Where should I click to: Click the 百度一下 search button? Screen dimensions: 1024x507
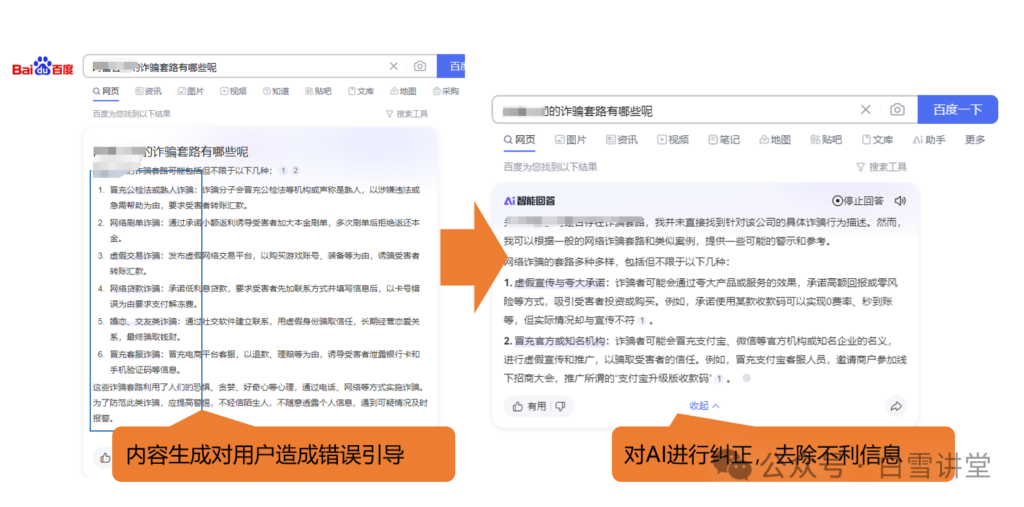tap(957, 110)
